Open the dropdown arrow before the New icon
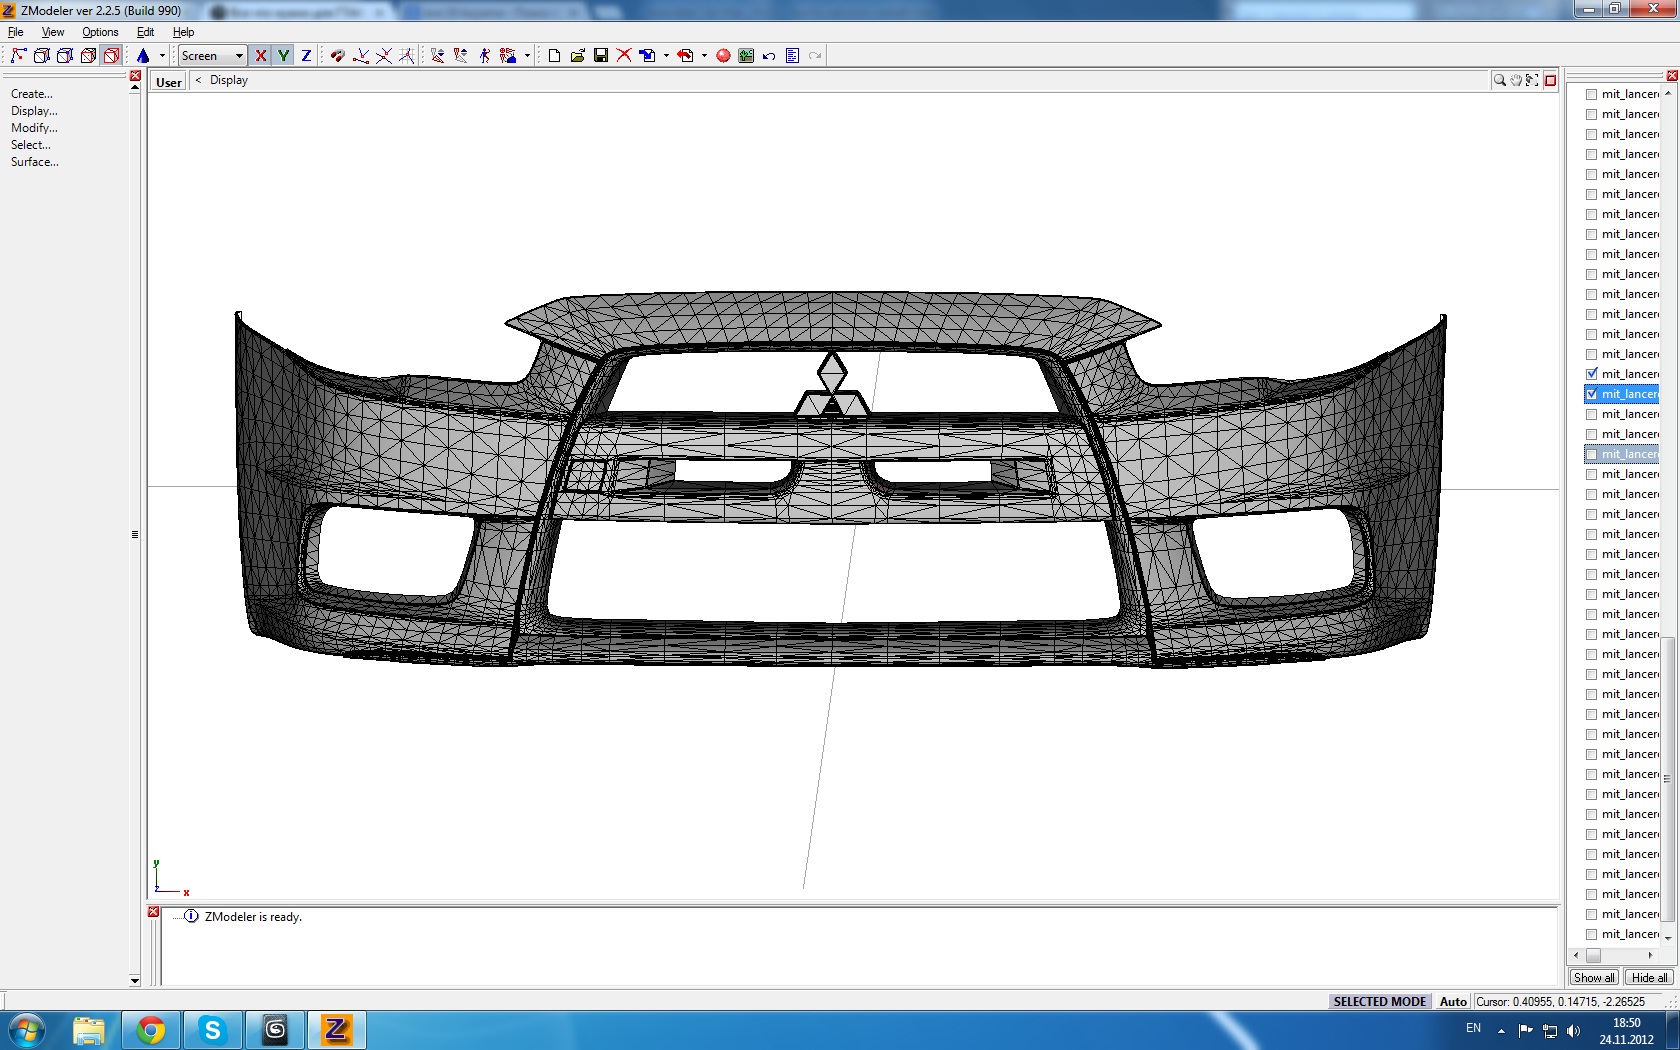 pos(527,55)
